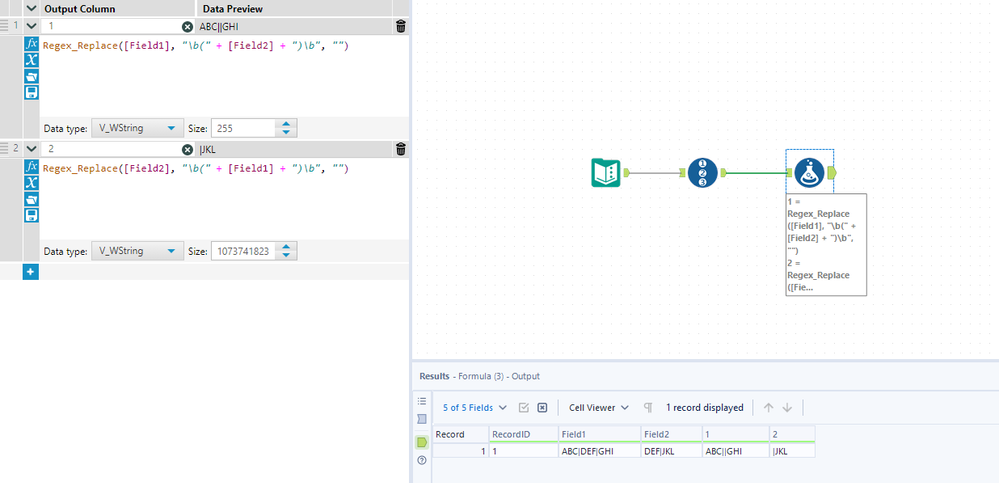
Task: Select output anchor data view in Results
Action: [x=421, y=442]
